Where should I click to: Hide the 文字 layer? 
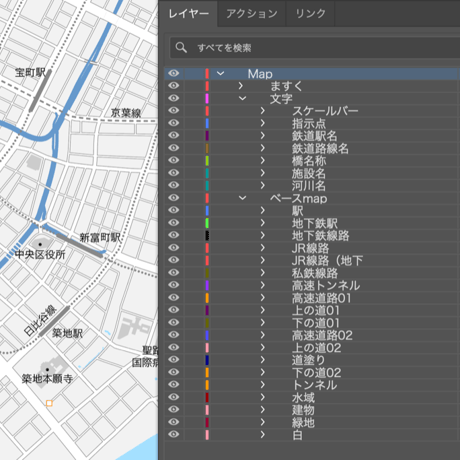tap(174, 98)
